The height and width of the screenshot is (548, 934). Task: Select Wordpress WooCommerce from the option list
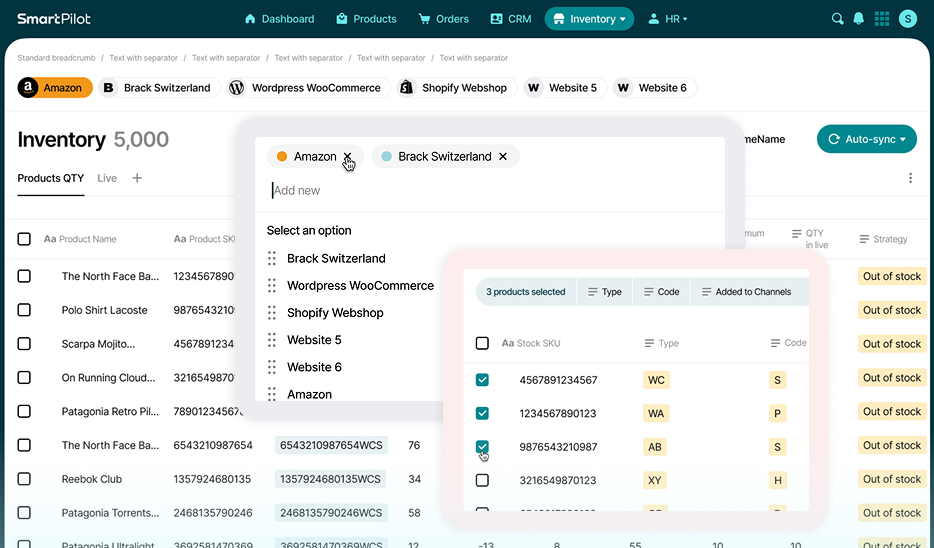pos(360,286)
